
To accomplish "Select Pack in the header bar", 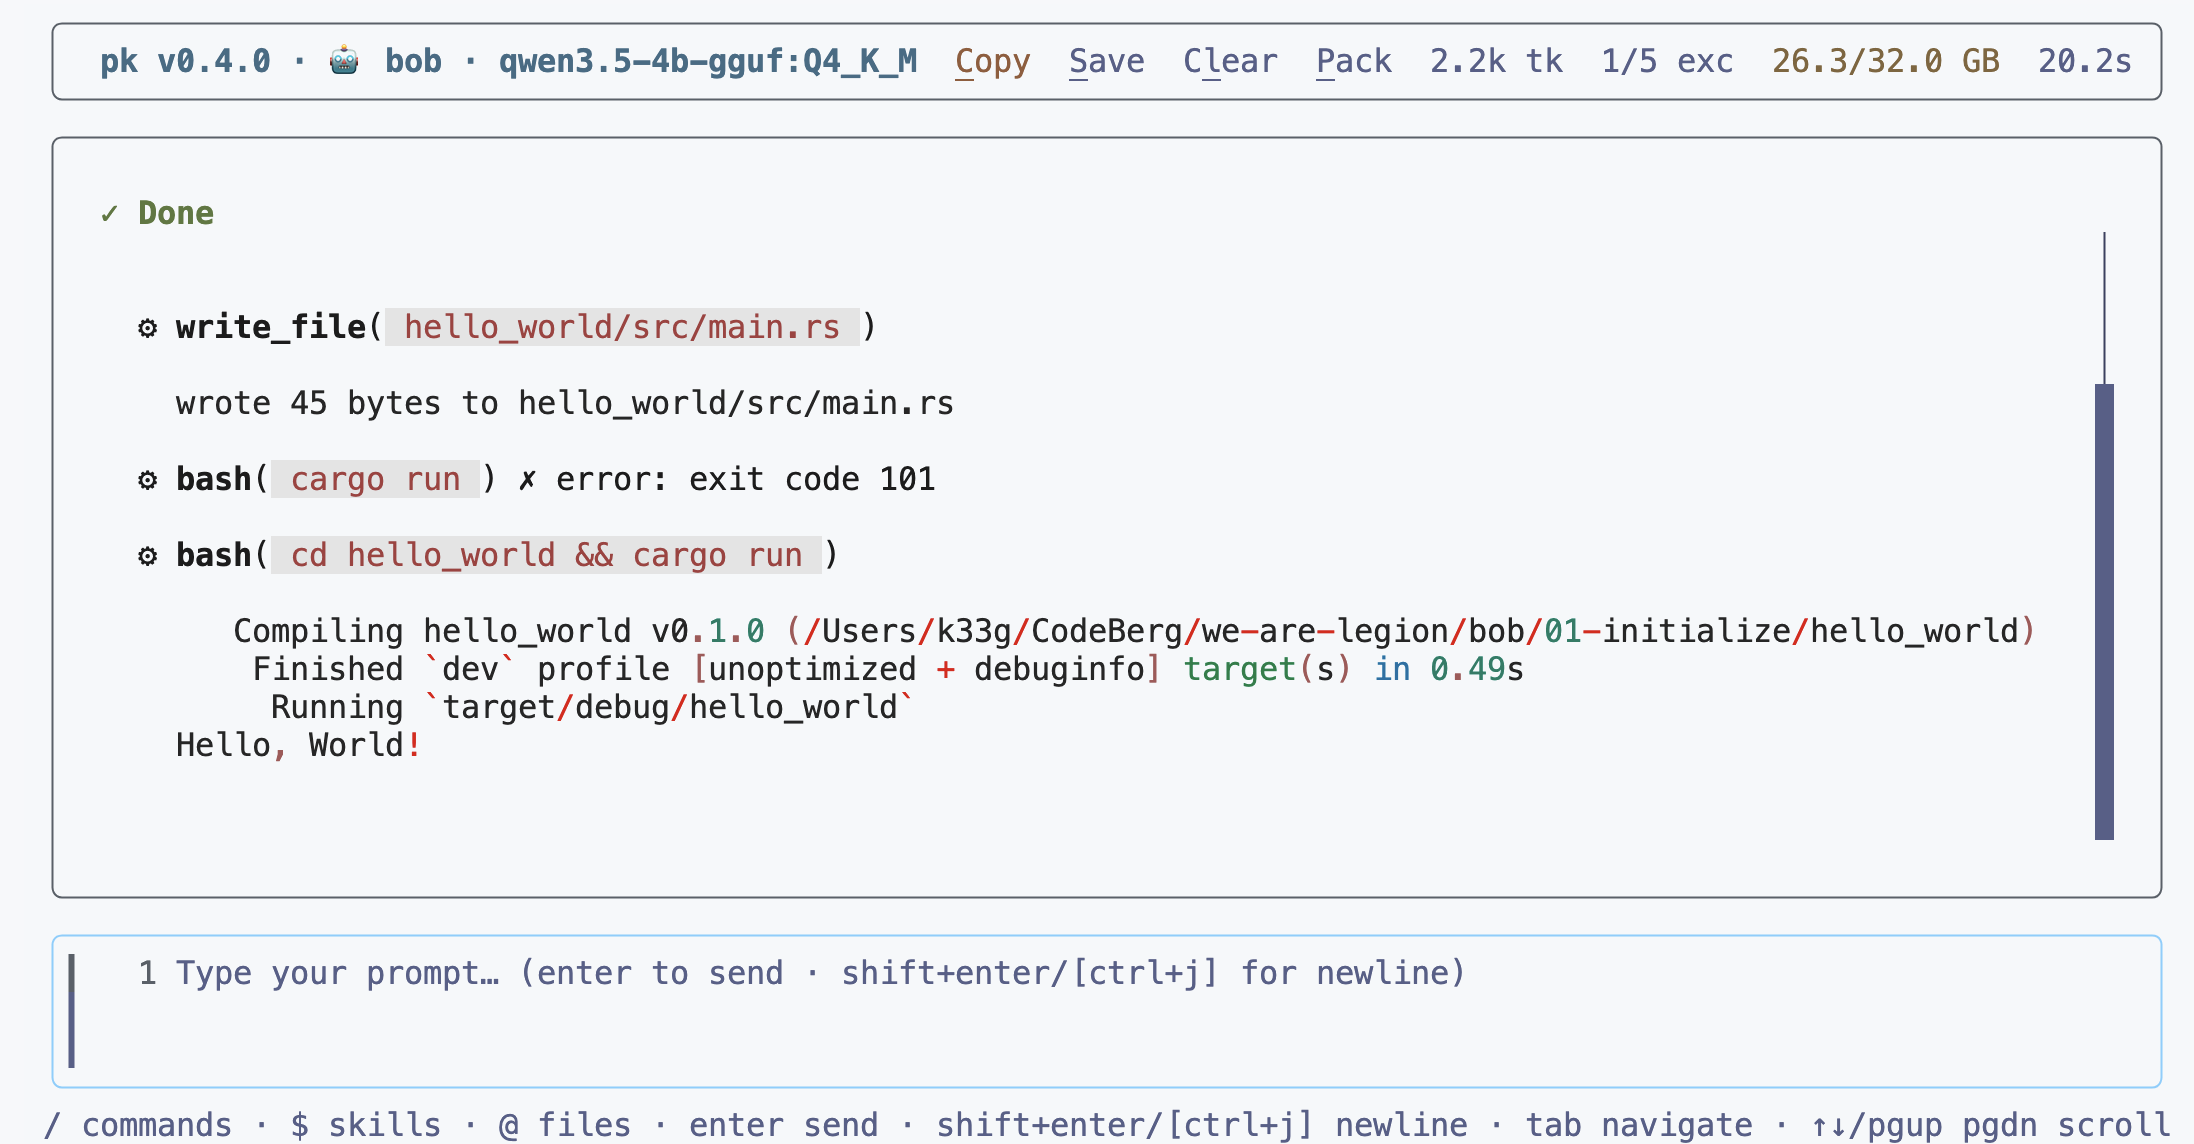I will (1353, 62).
